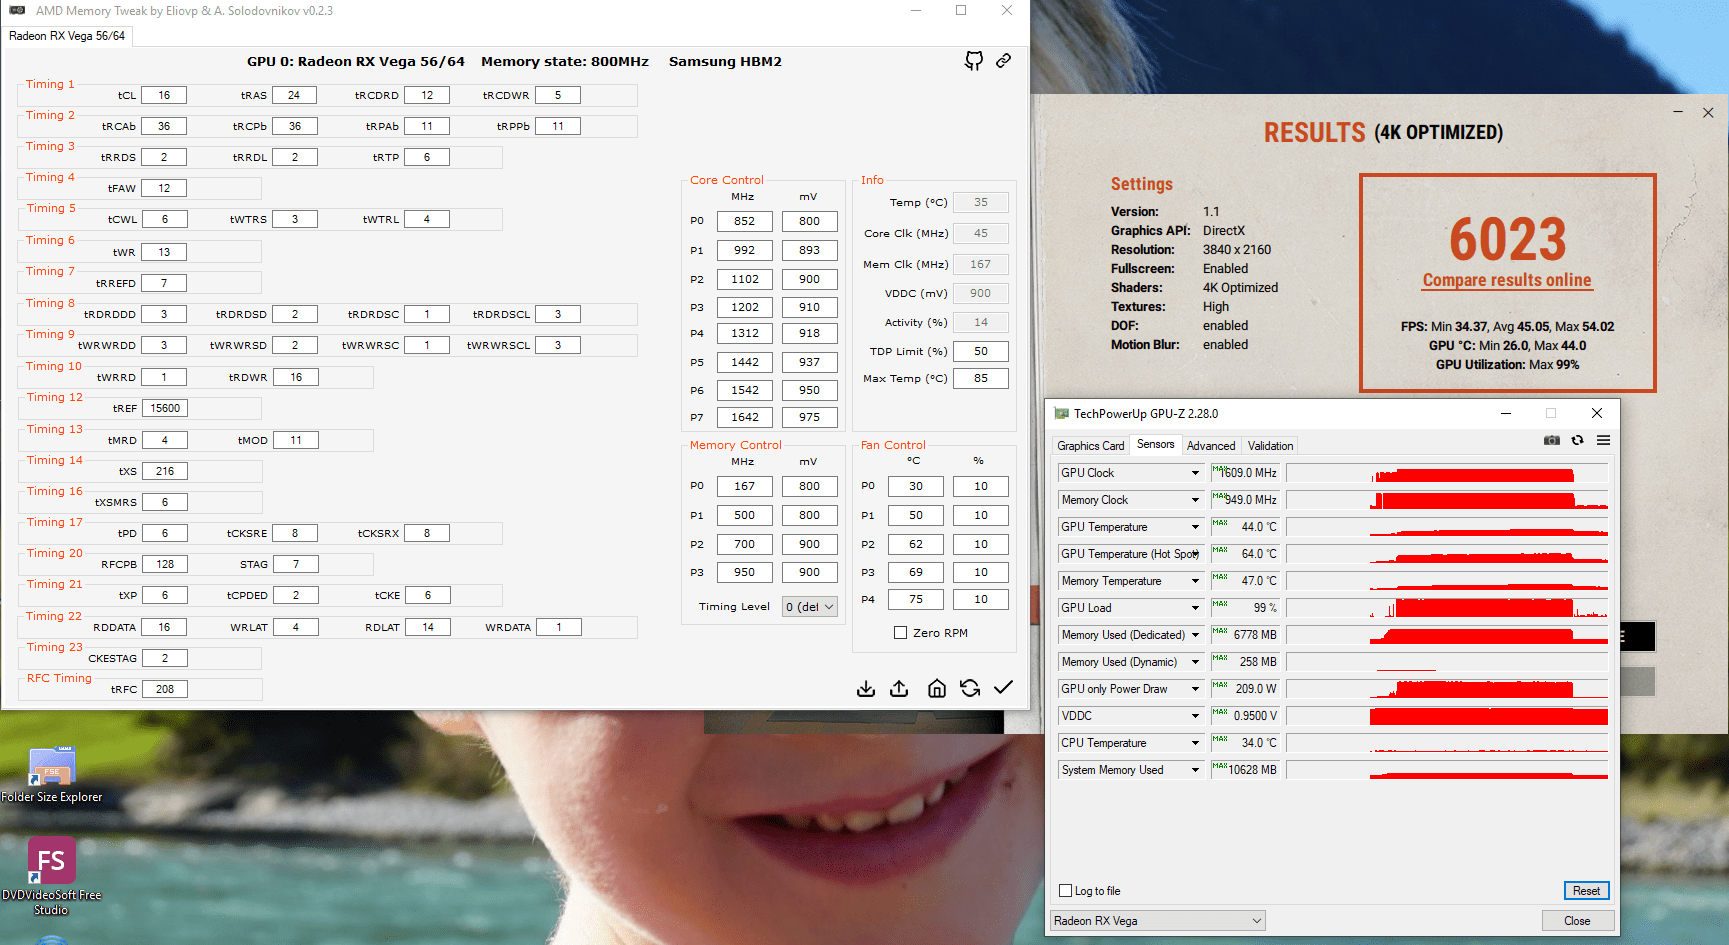Screen dimensions: 1729x945
Task: Click the VDDC sensor graph in GPU-Z
Action: [x=1447, y=716]
